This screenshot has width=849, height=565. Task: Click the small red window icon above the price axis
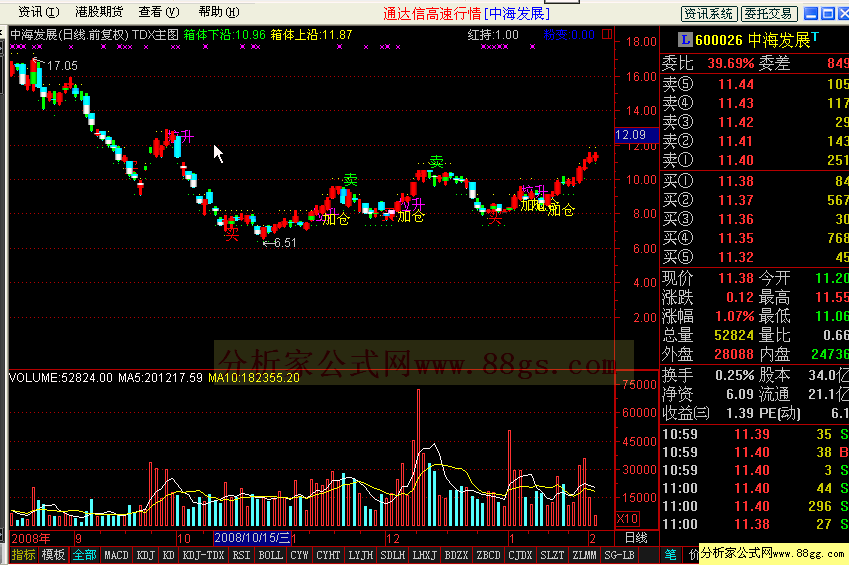pos(607,35)
